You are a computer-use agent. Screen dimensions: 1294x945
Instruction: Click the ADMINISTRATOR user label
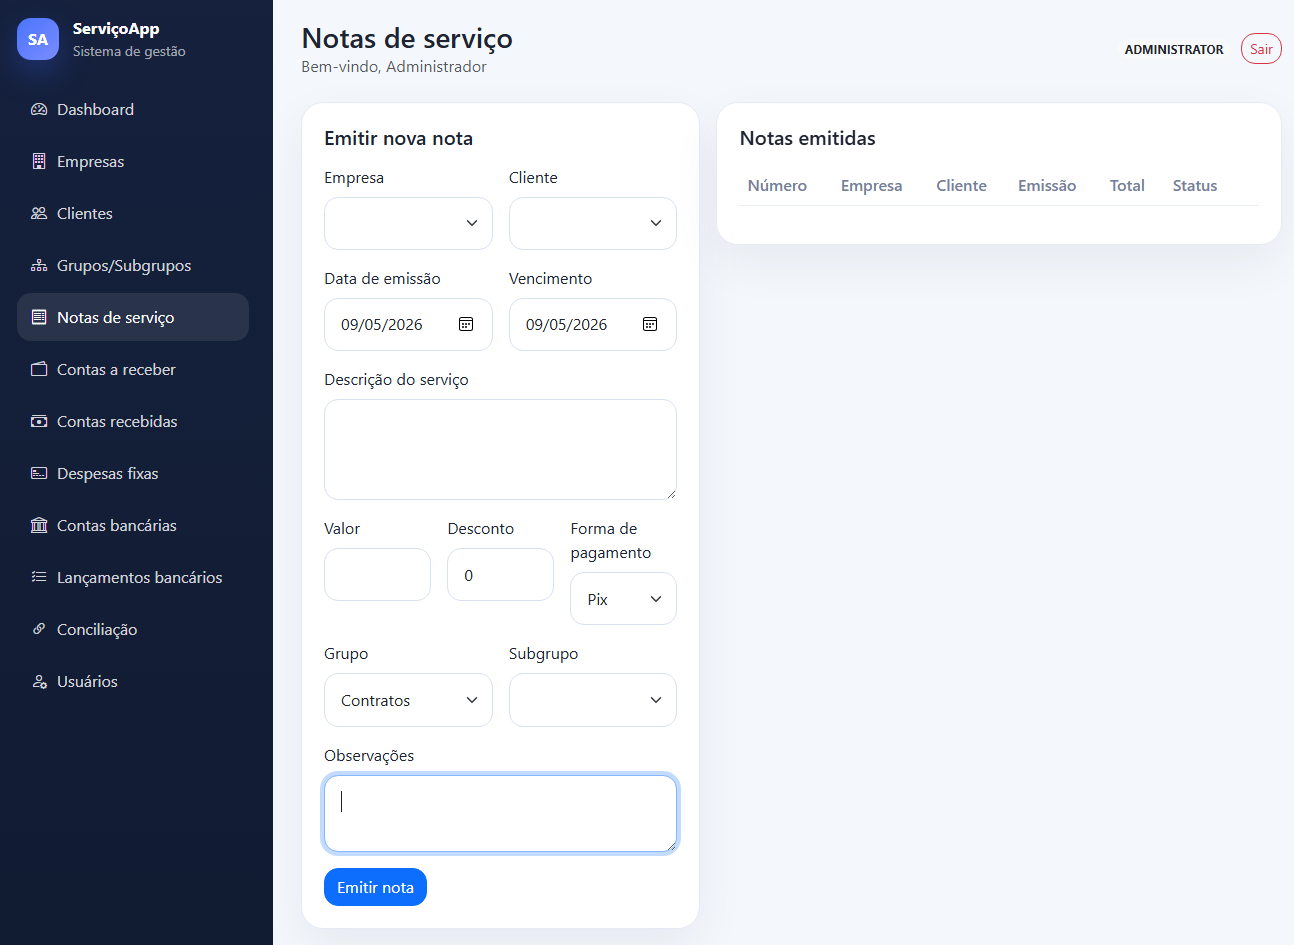click(1174, 49)
